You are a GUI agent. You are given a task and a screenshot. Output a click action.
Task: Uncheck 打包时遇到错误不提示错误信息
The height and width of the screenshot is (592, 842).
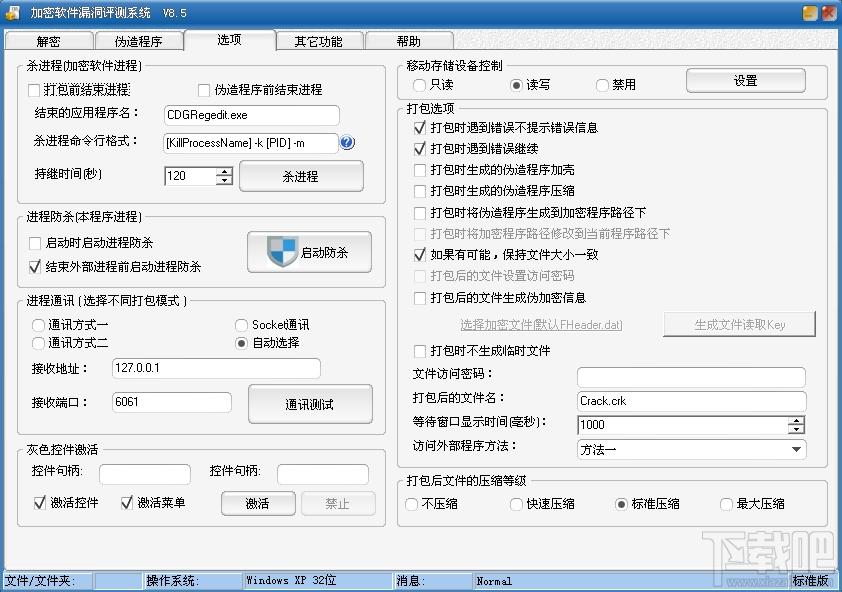[420, 128]
